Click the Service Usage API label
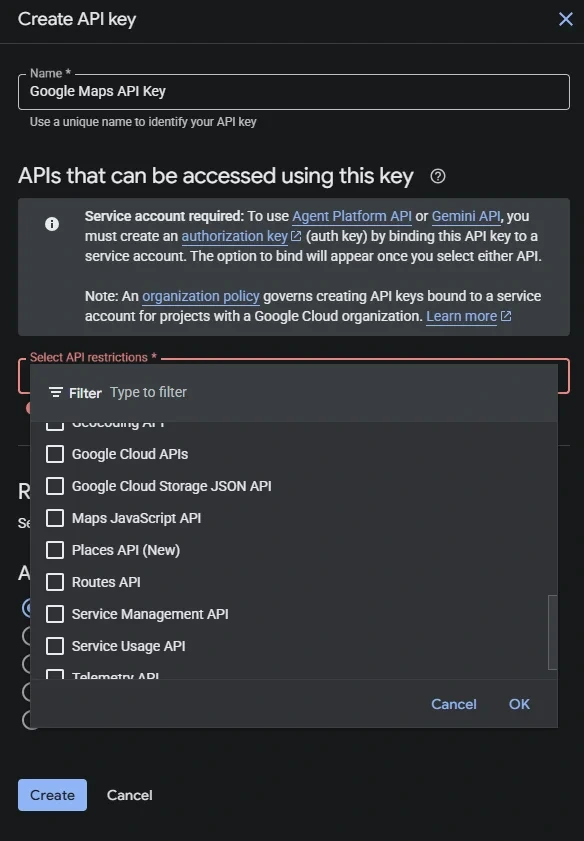The width and height of the screenshot is (584, 841). 129,646
